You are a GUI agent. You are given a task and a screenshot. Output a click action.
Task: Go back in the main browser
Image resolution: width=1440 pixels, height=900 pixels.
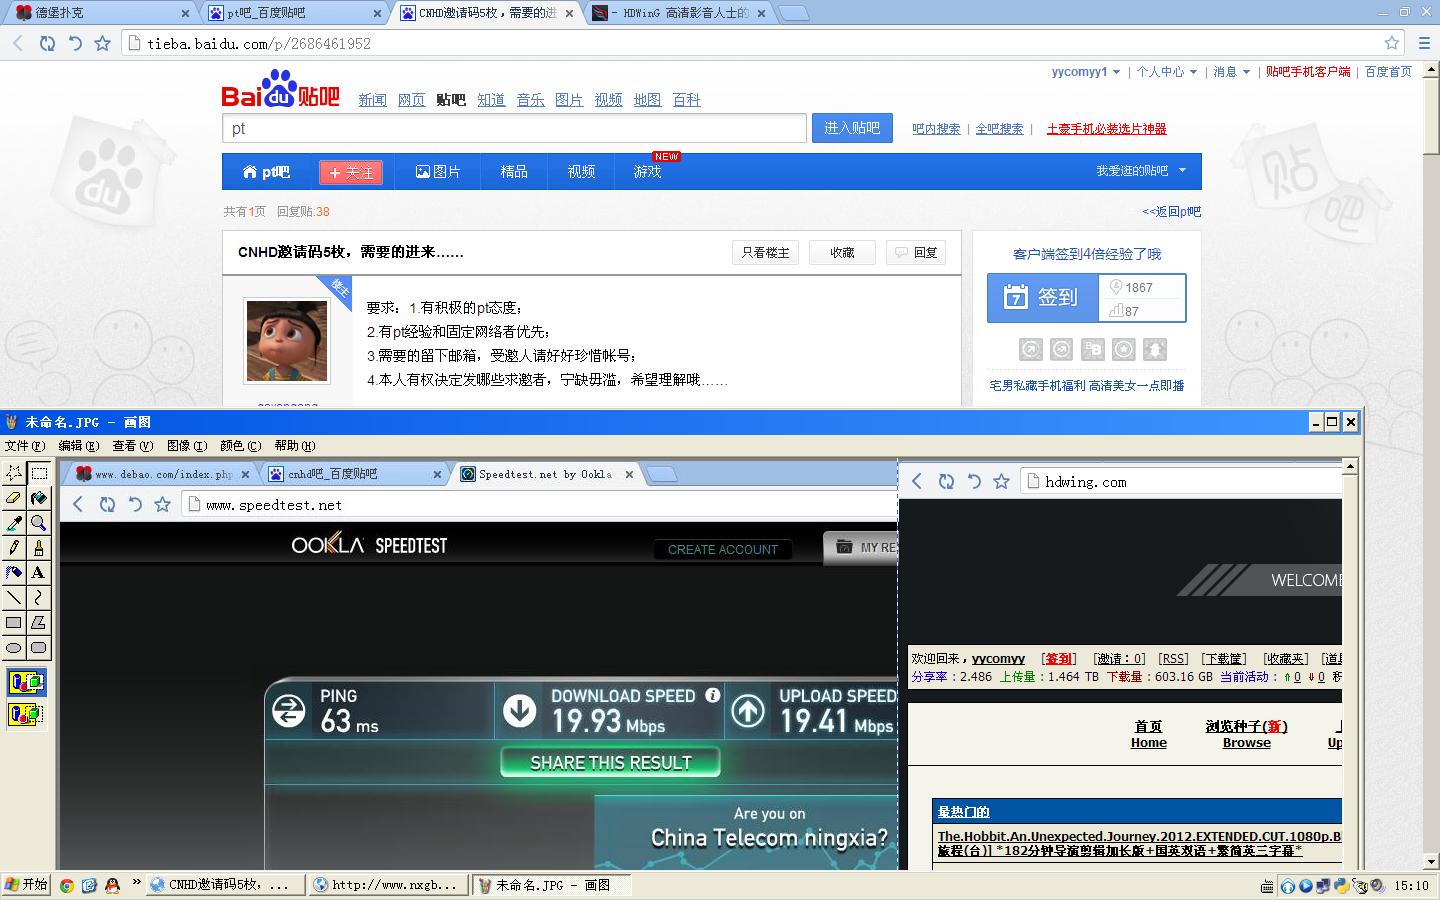pyautogui.click(x=18, y=43)
